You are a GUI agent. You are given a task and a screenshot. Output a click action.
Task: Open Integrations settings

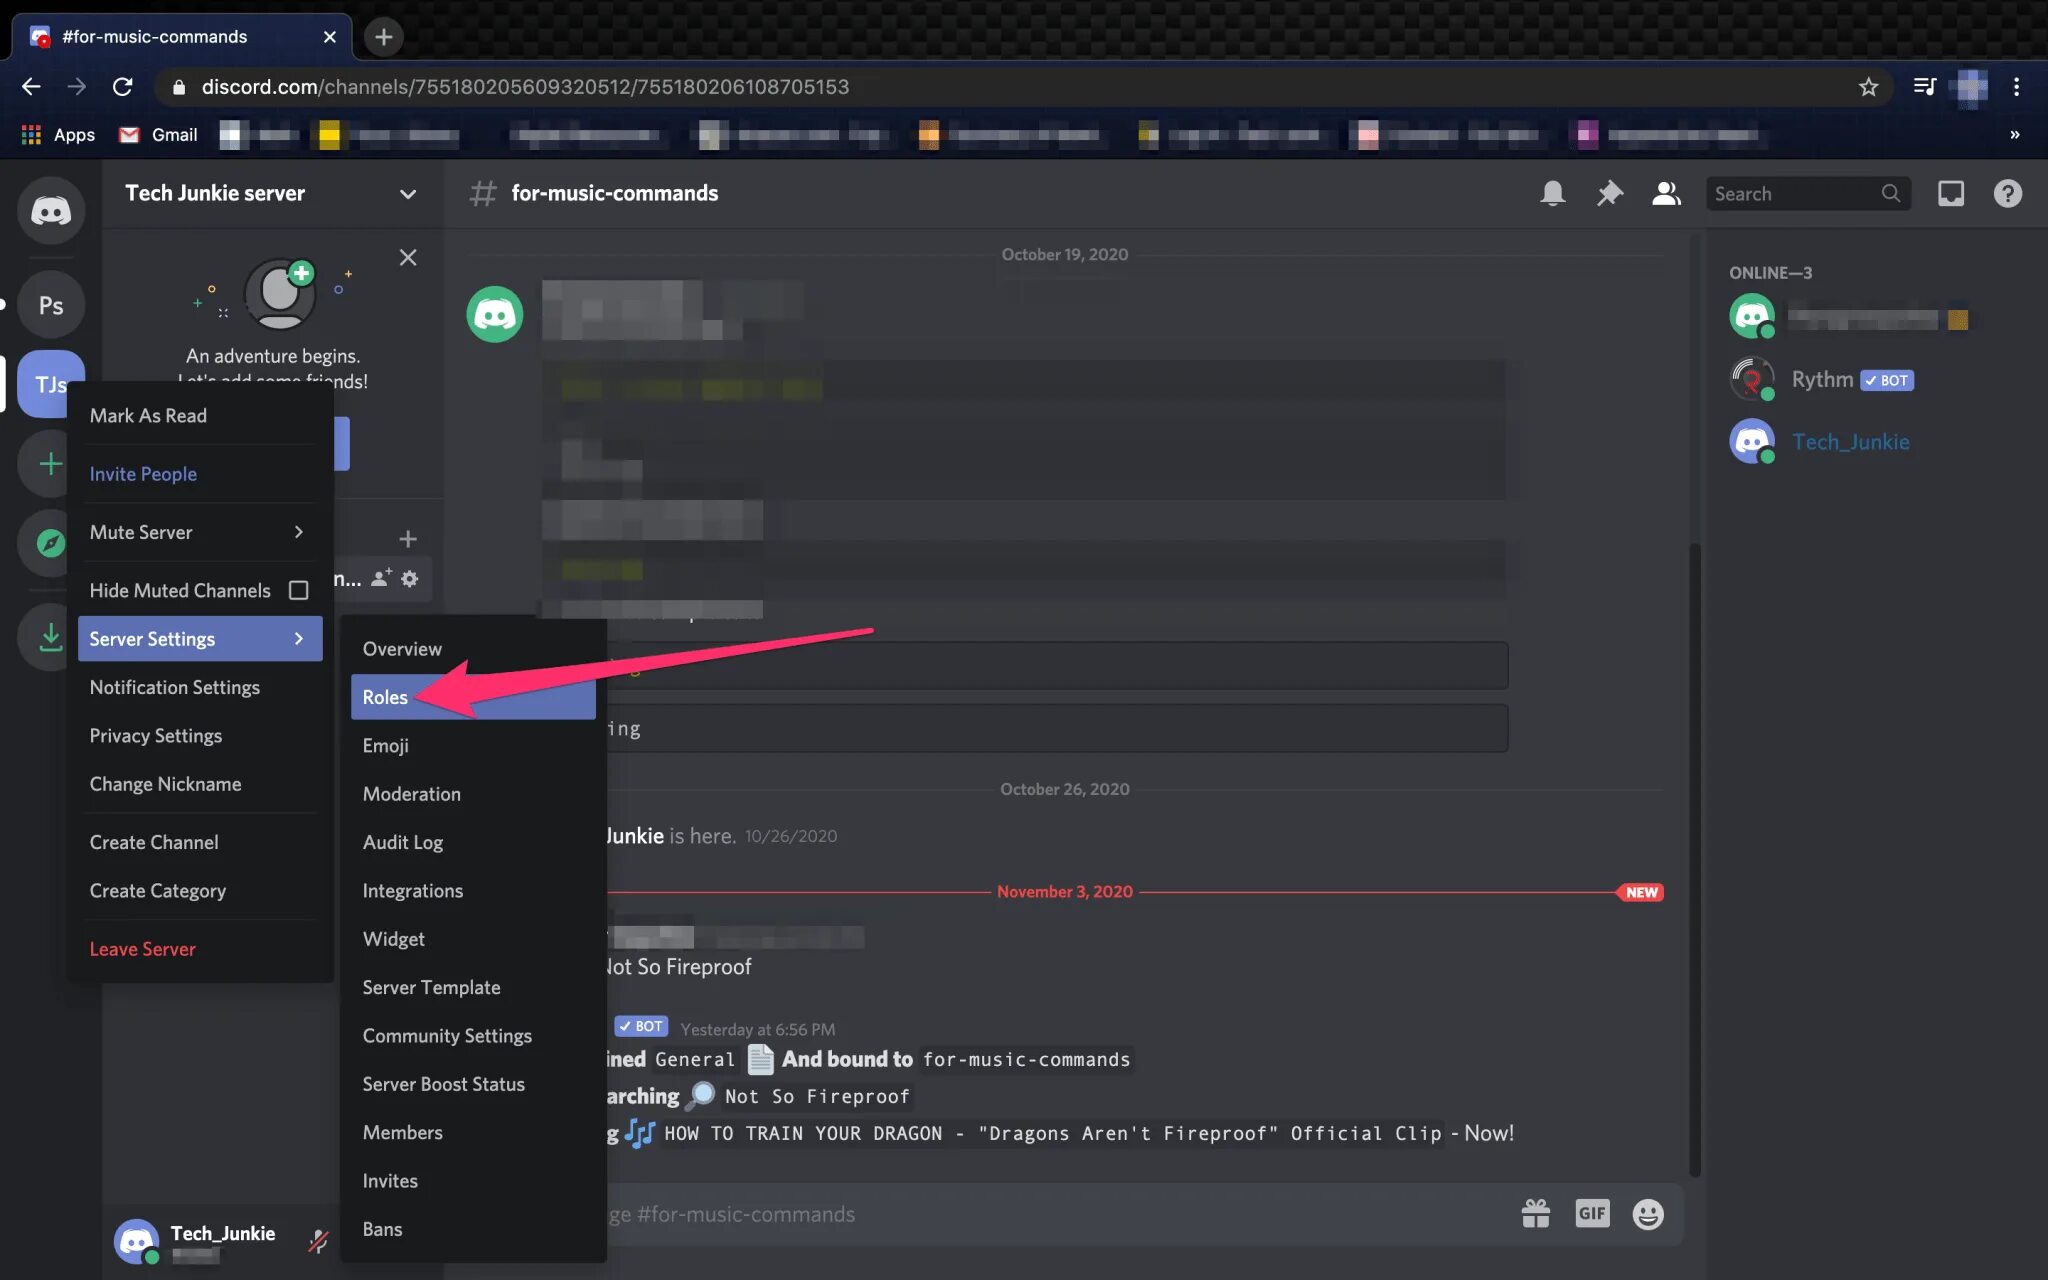tap(473, 890)
